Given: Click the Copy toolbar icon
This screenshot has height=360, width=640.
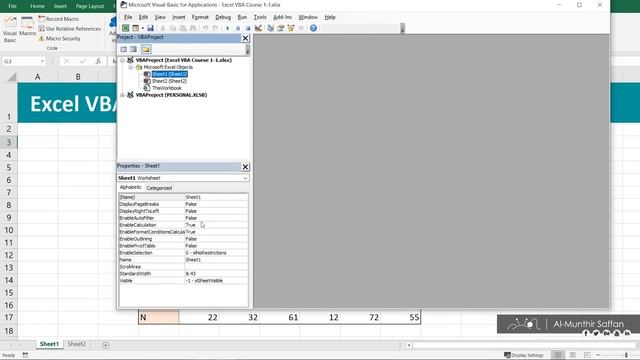Looking at the screenshot, I should (173, 28).
